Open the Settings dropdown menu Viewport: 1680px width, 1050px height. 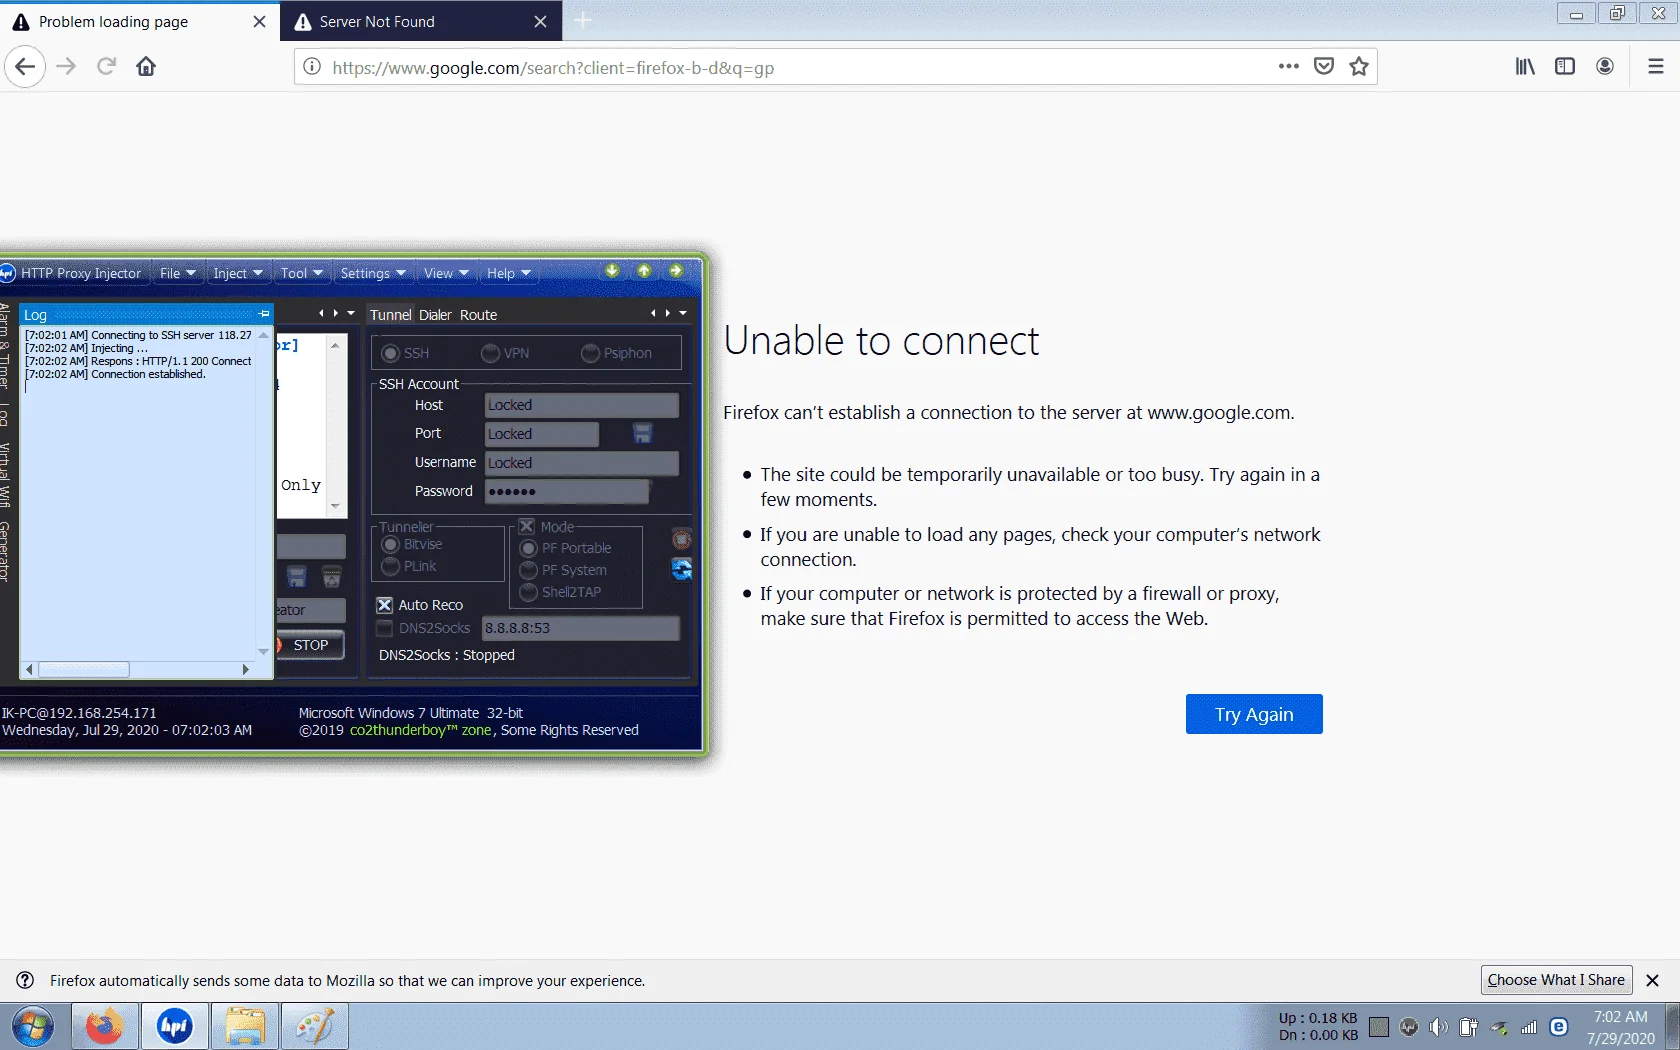(372, 273)
